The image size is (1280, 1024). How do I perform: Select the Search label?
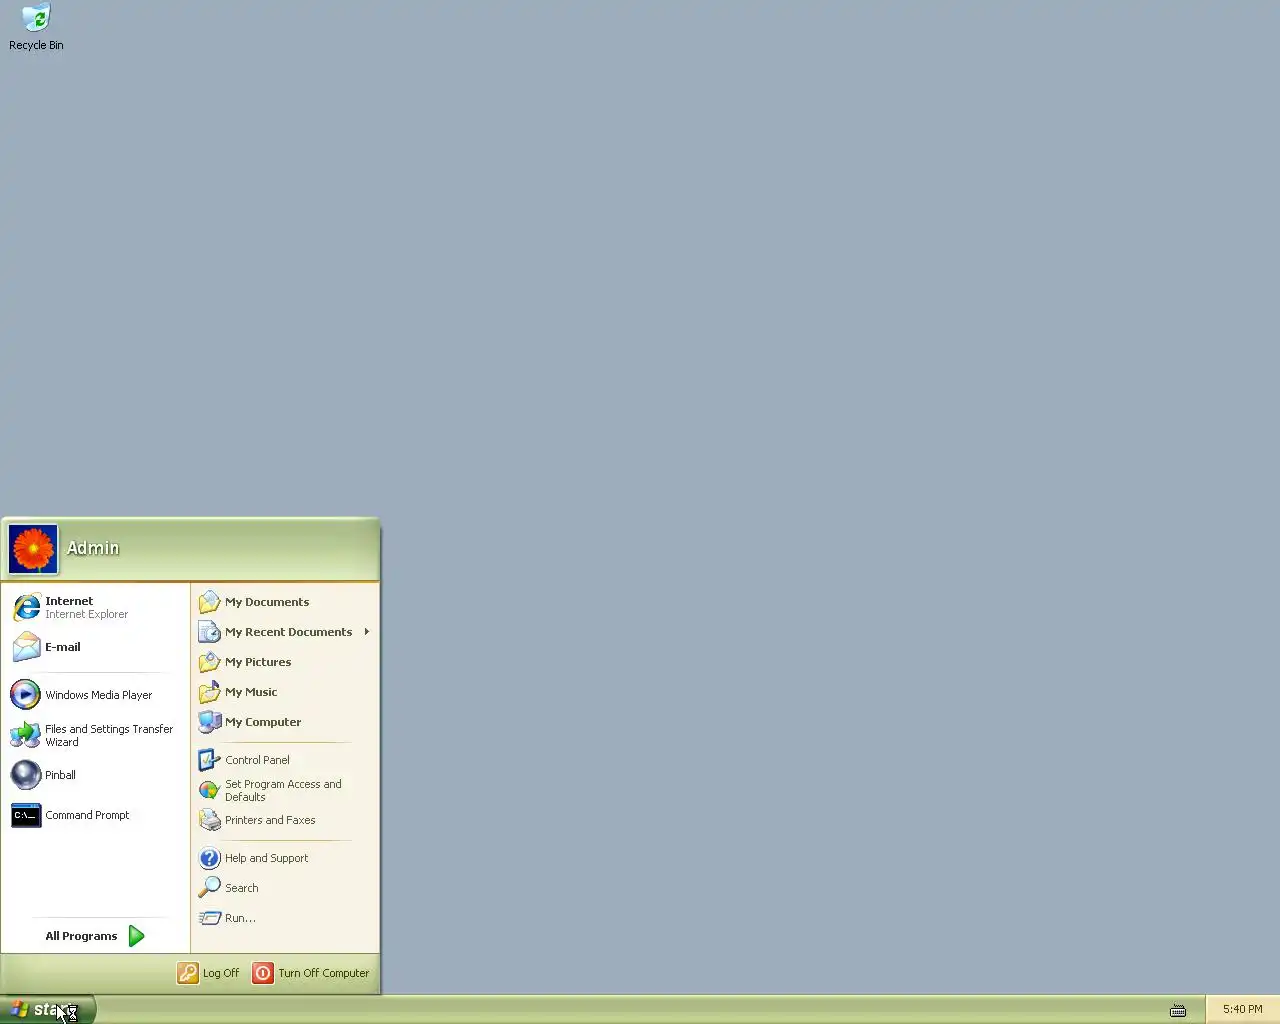tap(241, 888)
